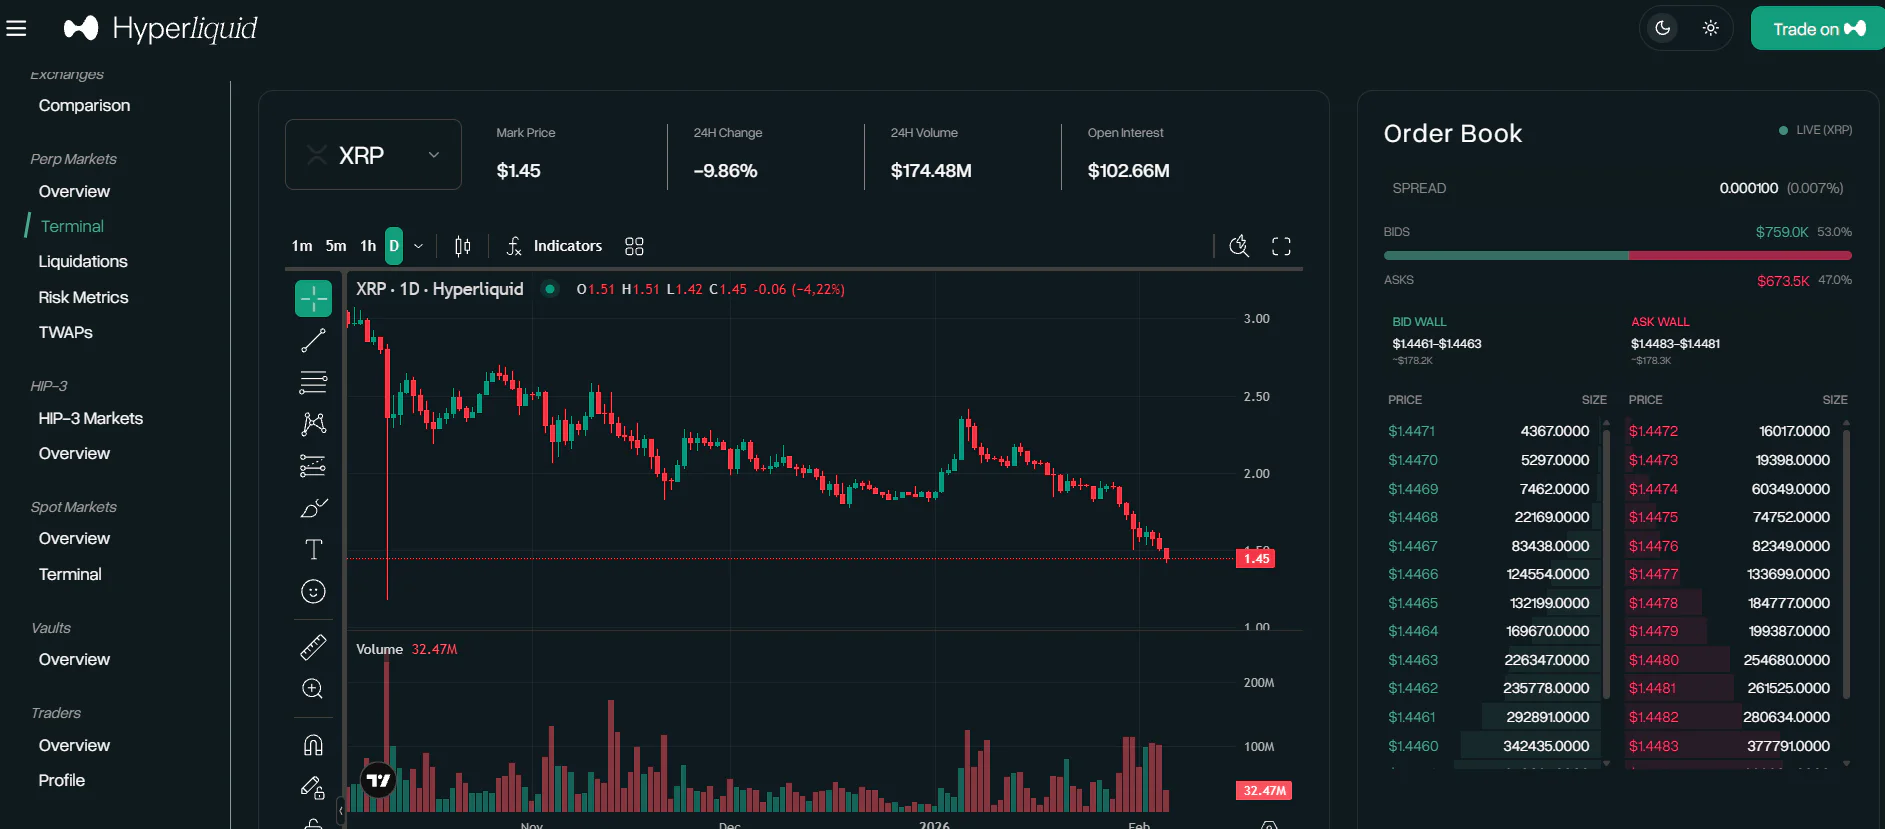The image size is (1885, 829).
Task: Select the ruler measure tool
Action: coord(313,647)
